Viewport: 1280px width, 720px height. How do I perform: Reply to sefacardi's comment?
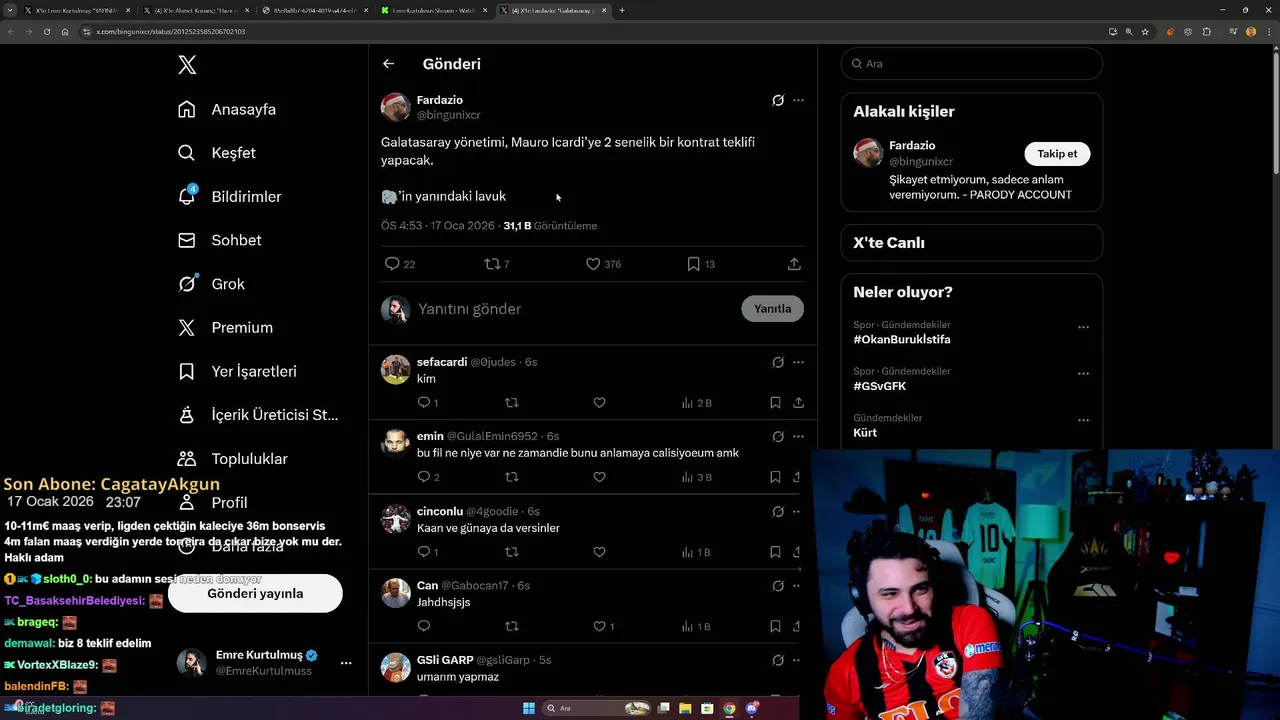tap(424, 403)
